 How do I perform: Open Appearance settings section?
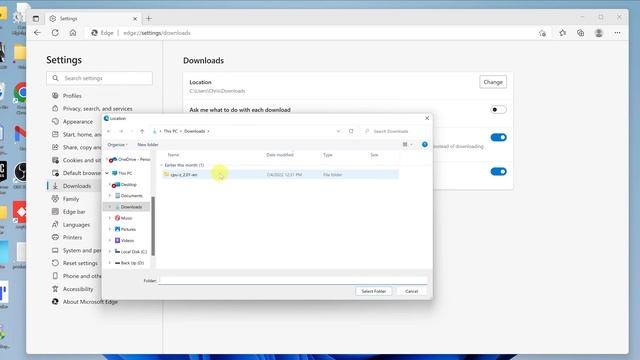78,122
